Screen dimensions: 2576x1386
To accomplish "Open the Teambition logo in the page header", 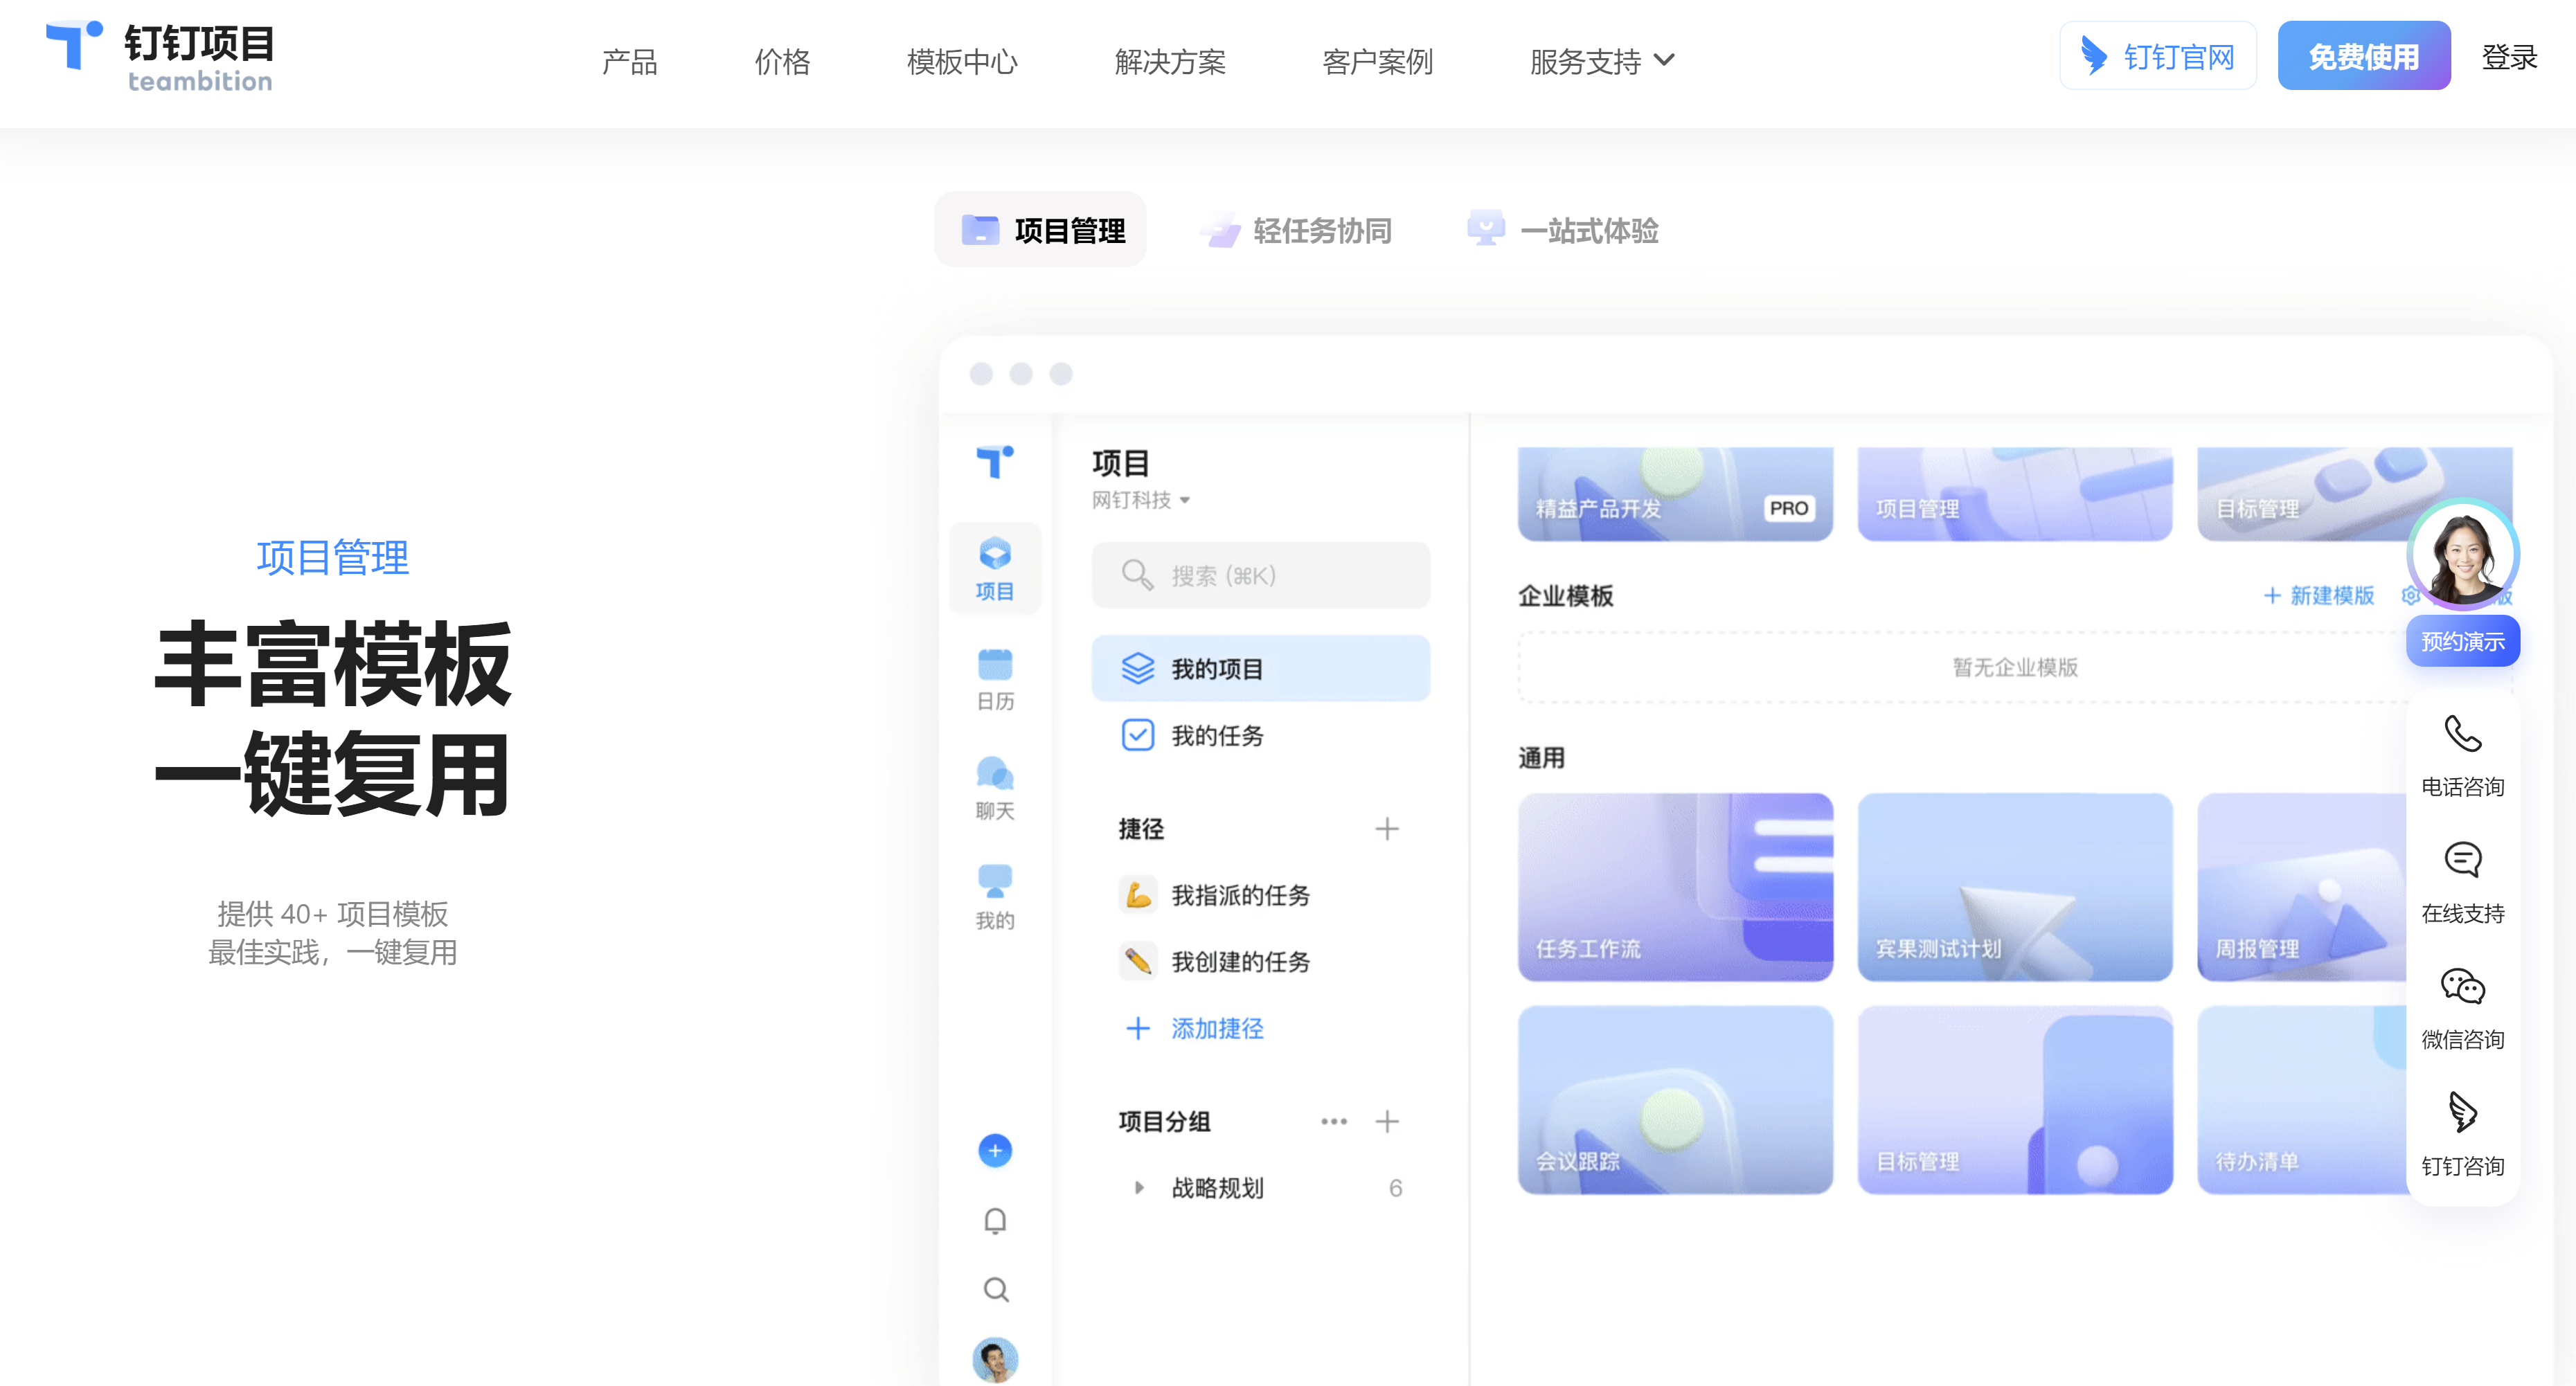I will [160, 58].
